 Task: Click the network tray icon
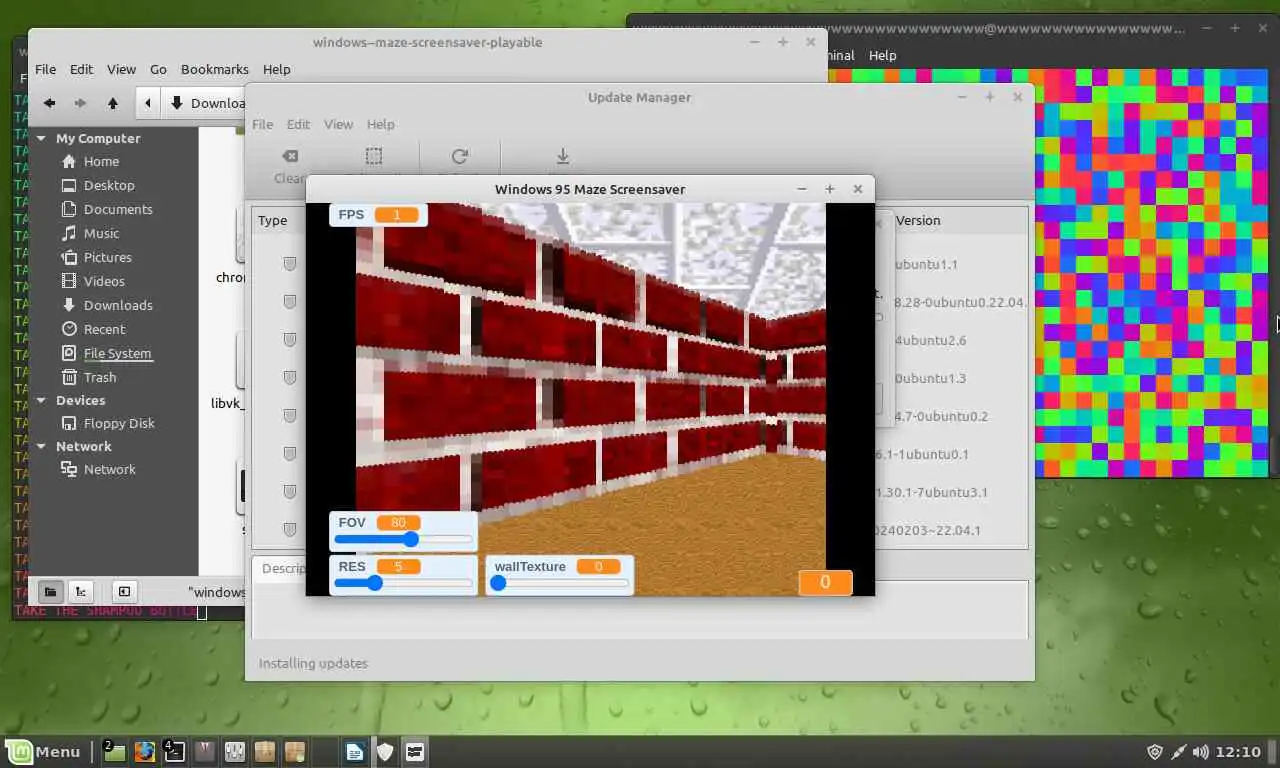point(1178,751)
